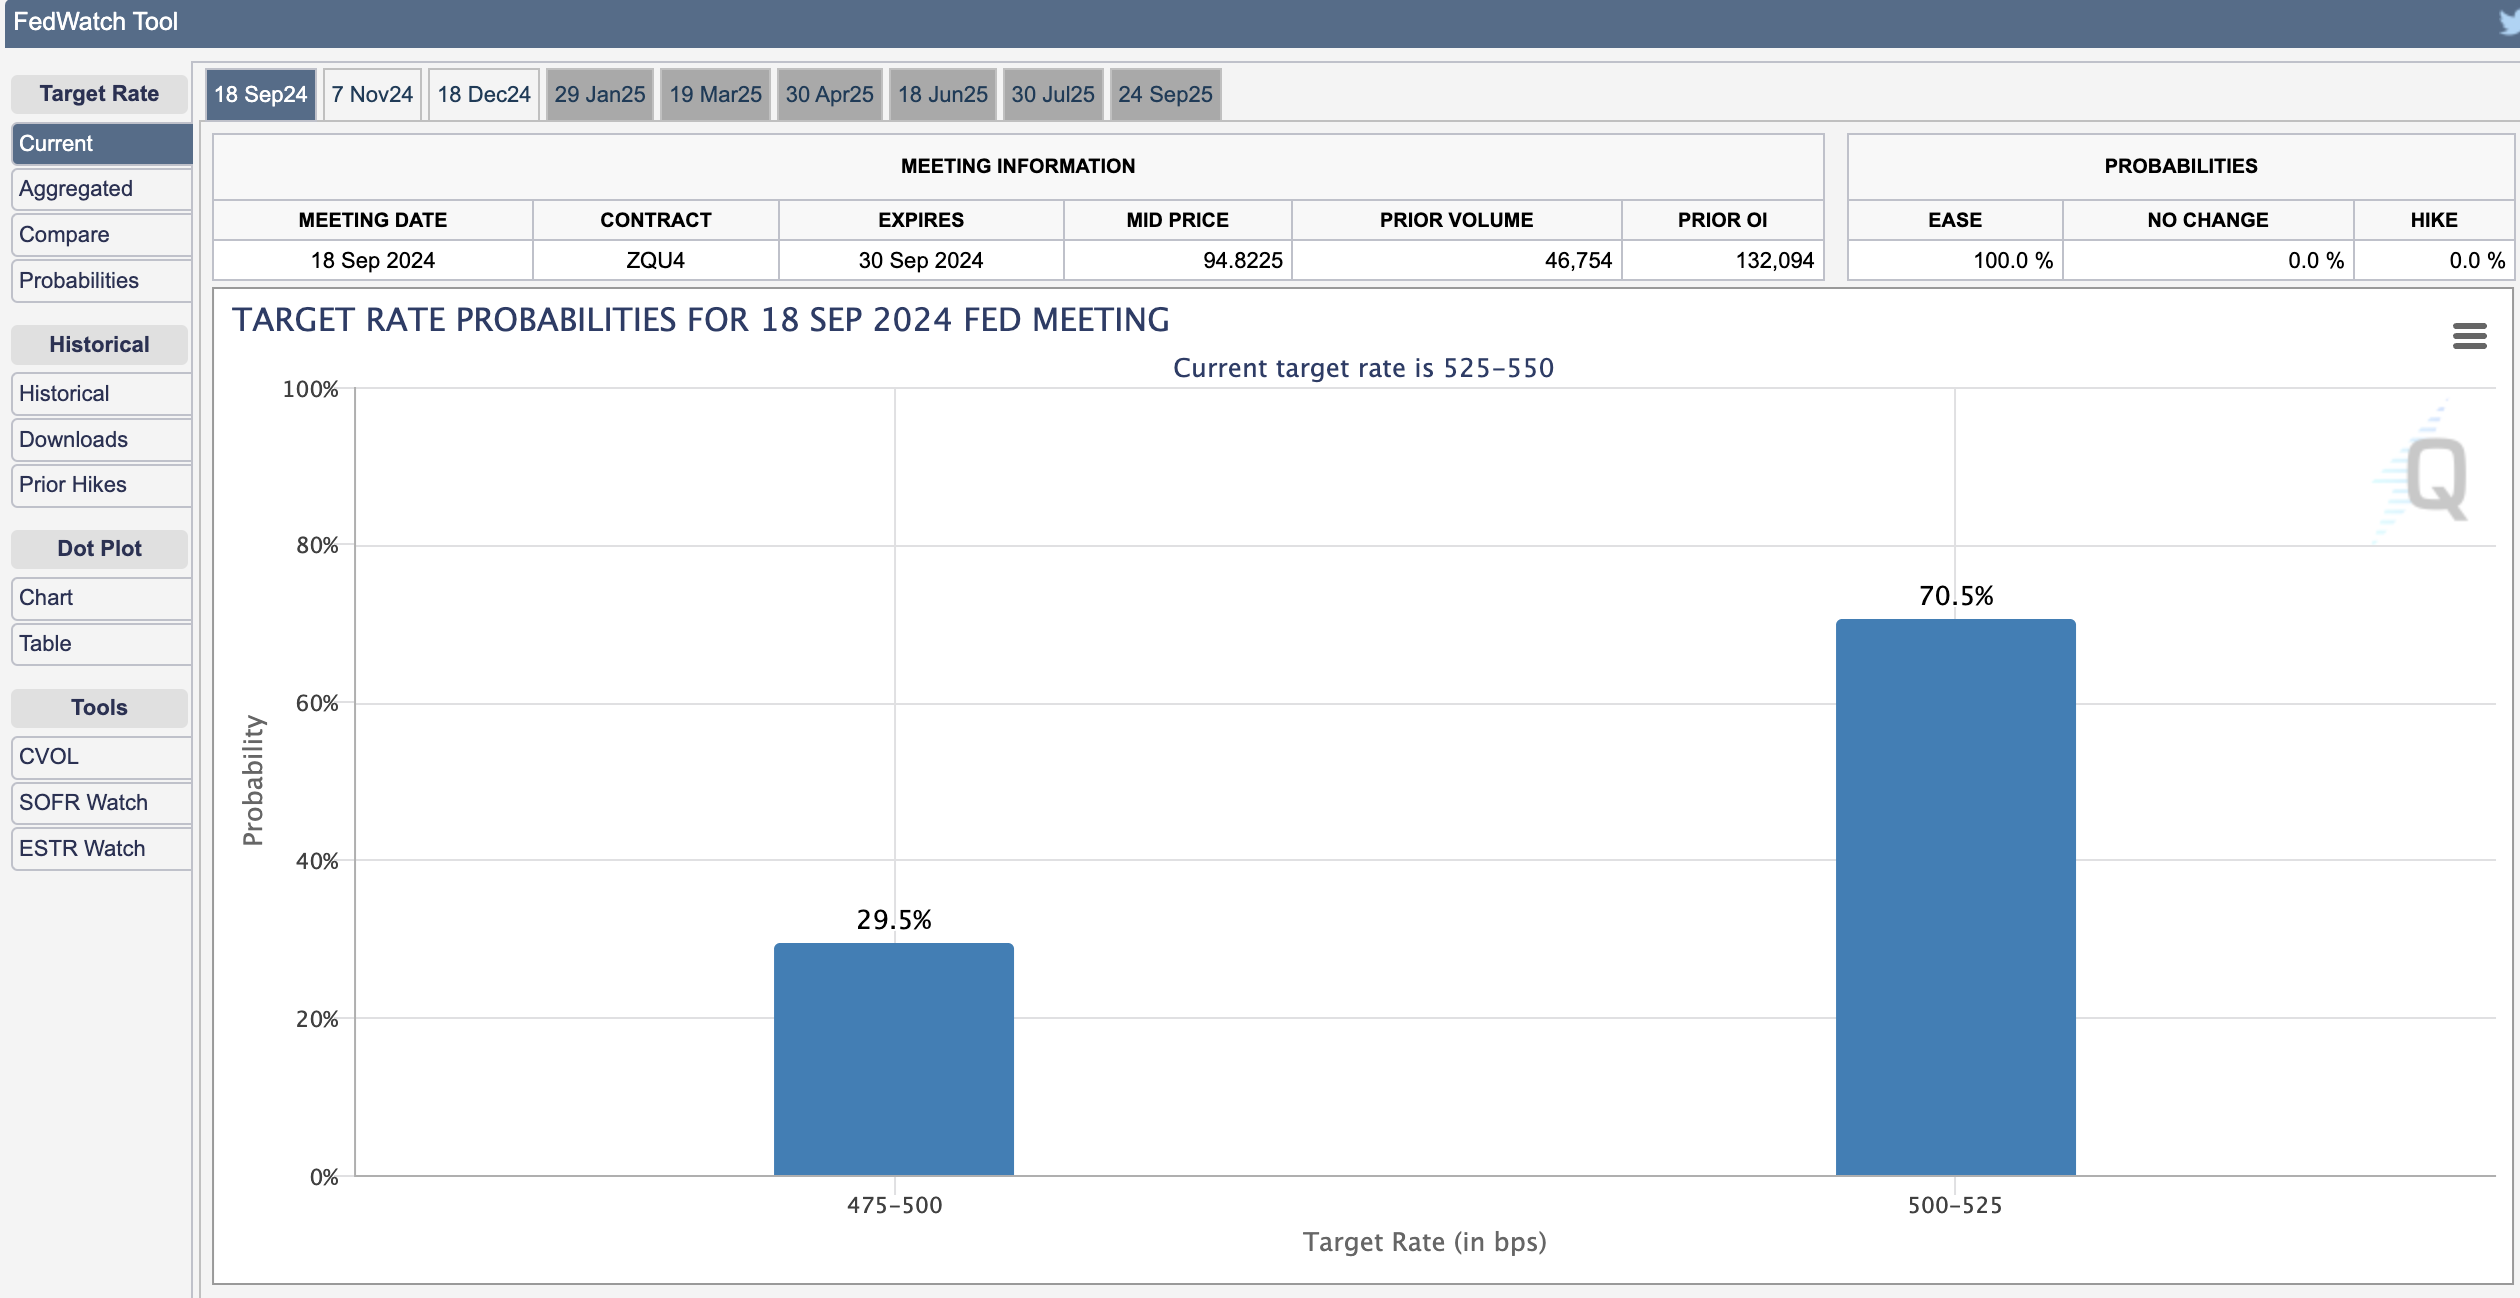Open the Aggregated view in sidebar
This screenshot has height=1298, width=2520.
(x=101, y=189)
